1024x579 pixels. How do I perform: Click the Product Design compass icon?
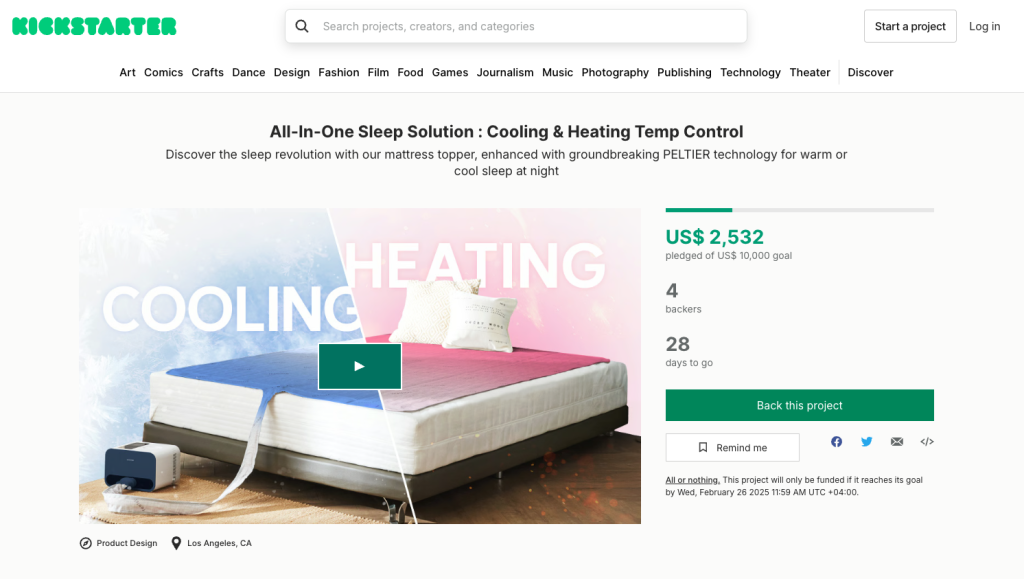point(86,543)
